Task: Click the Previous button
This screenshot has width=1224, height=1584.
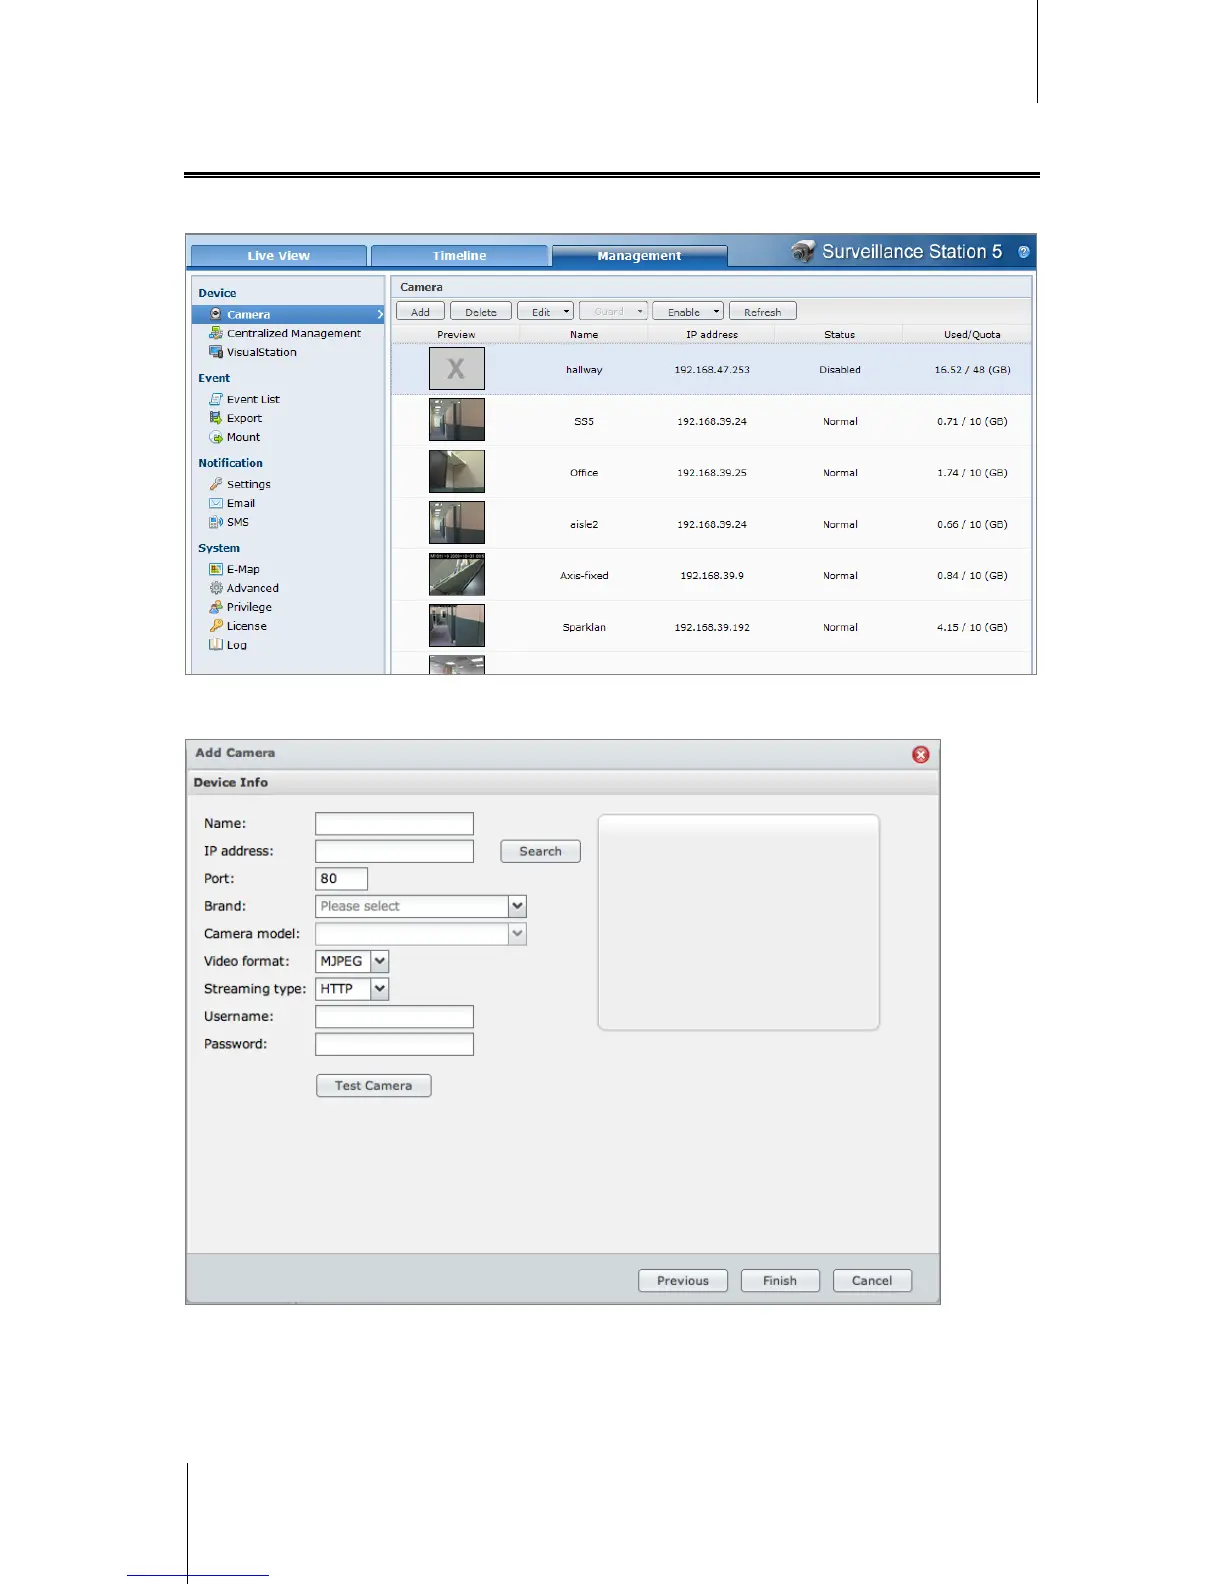Action: pyautogui.click(x=683, y=1281)
